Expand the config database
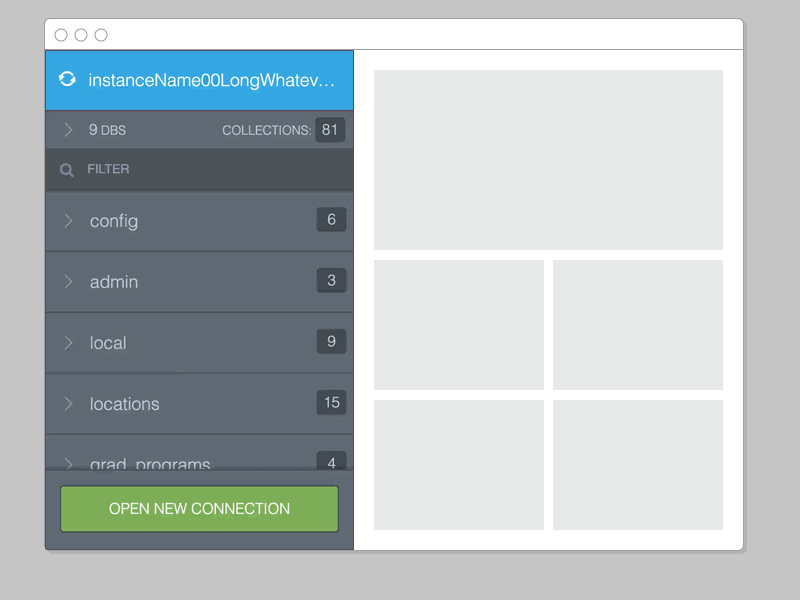800x600 pixels. coord(67,220)
